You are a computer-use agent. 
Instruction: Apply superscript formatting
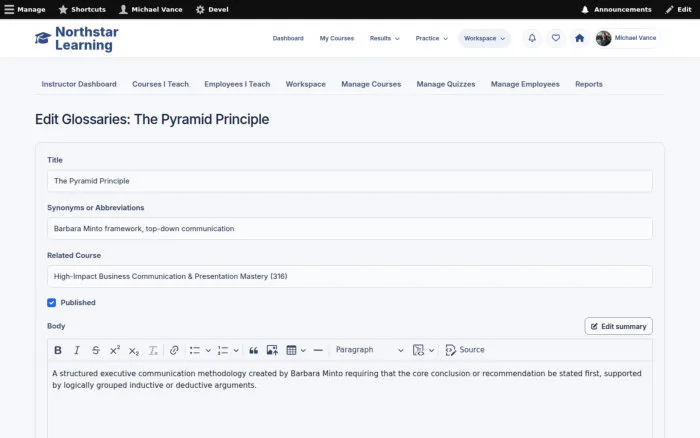point(115,350)
